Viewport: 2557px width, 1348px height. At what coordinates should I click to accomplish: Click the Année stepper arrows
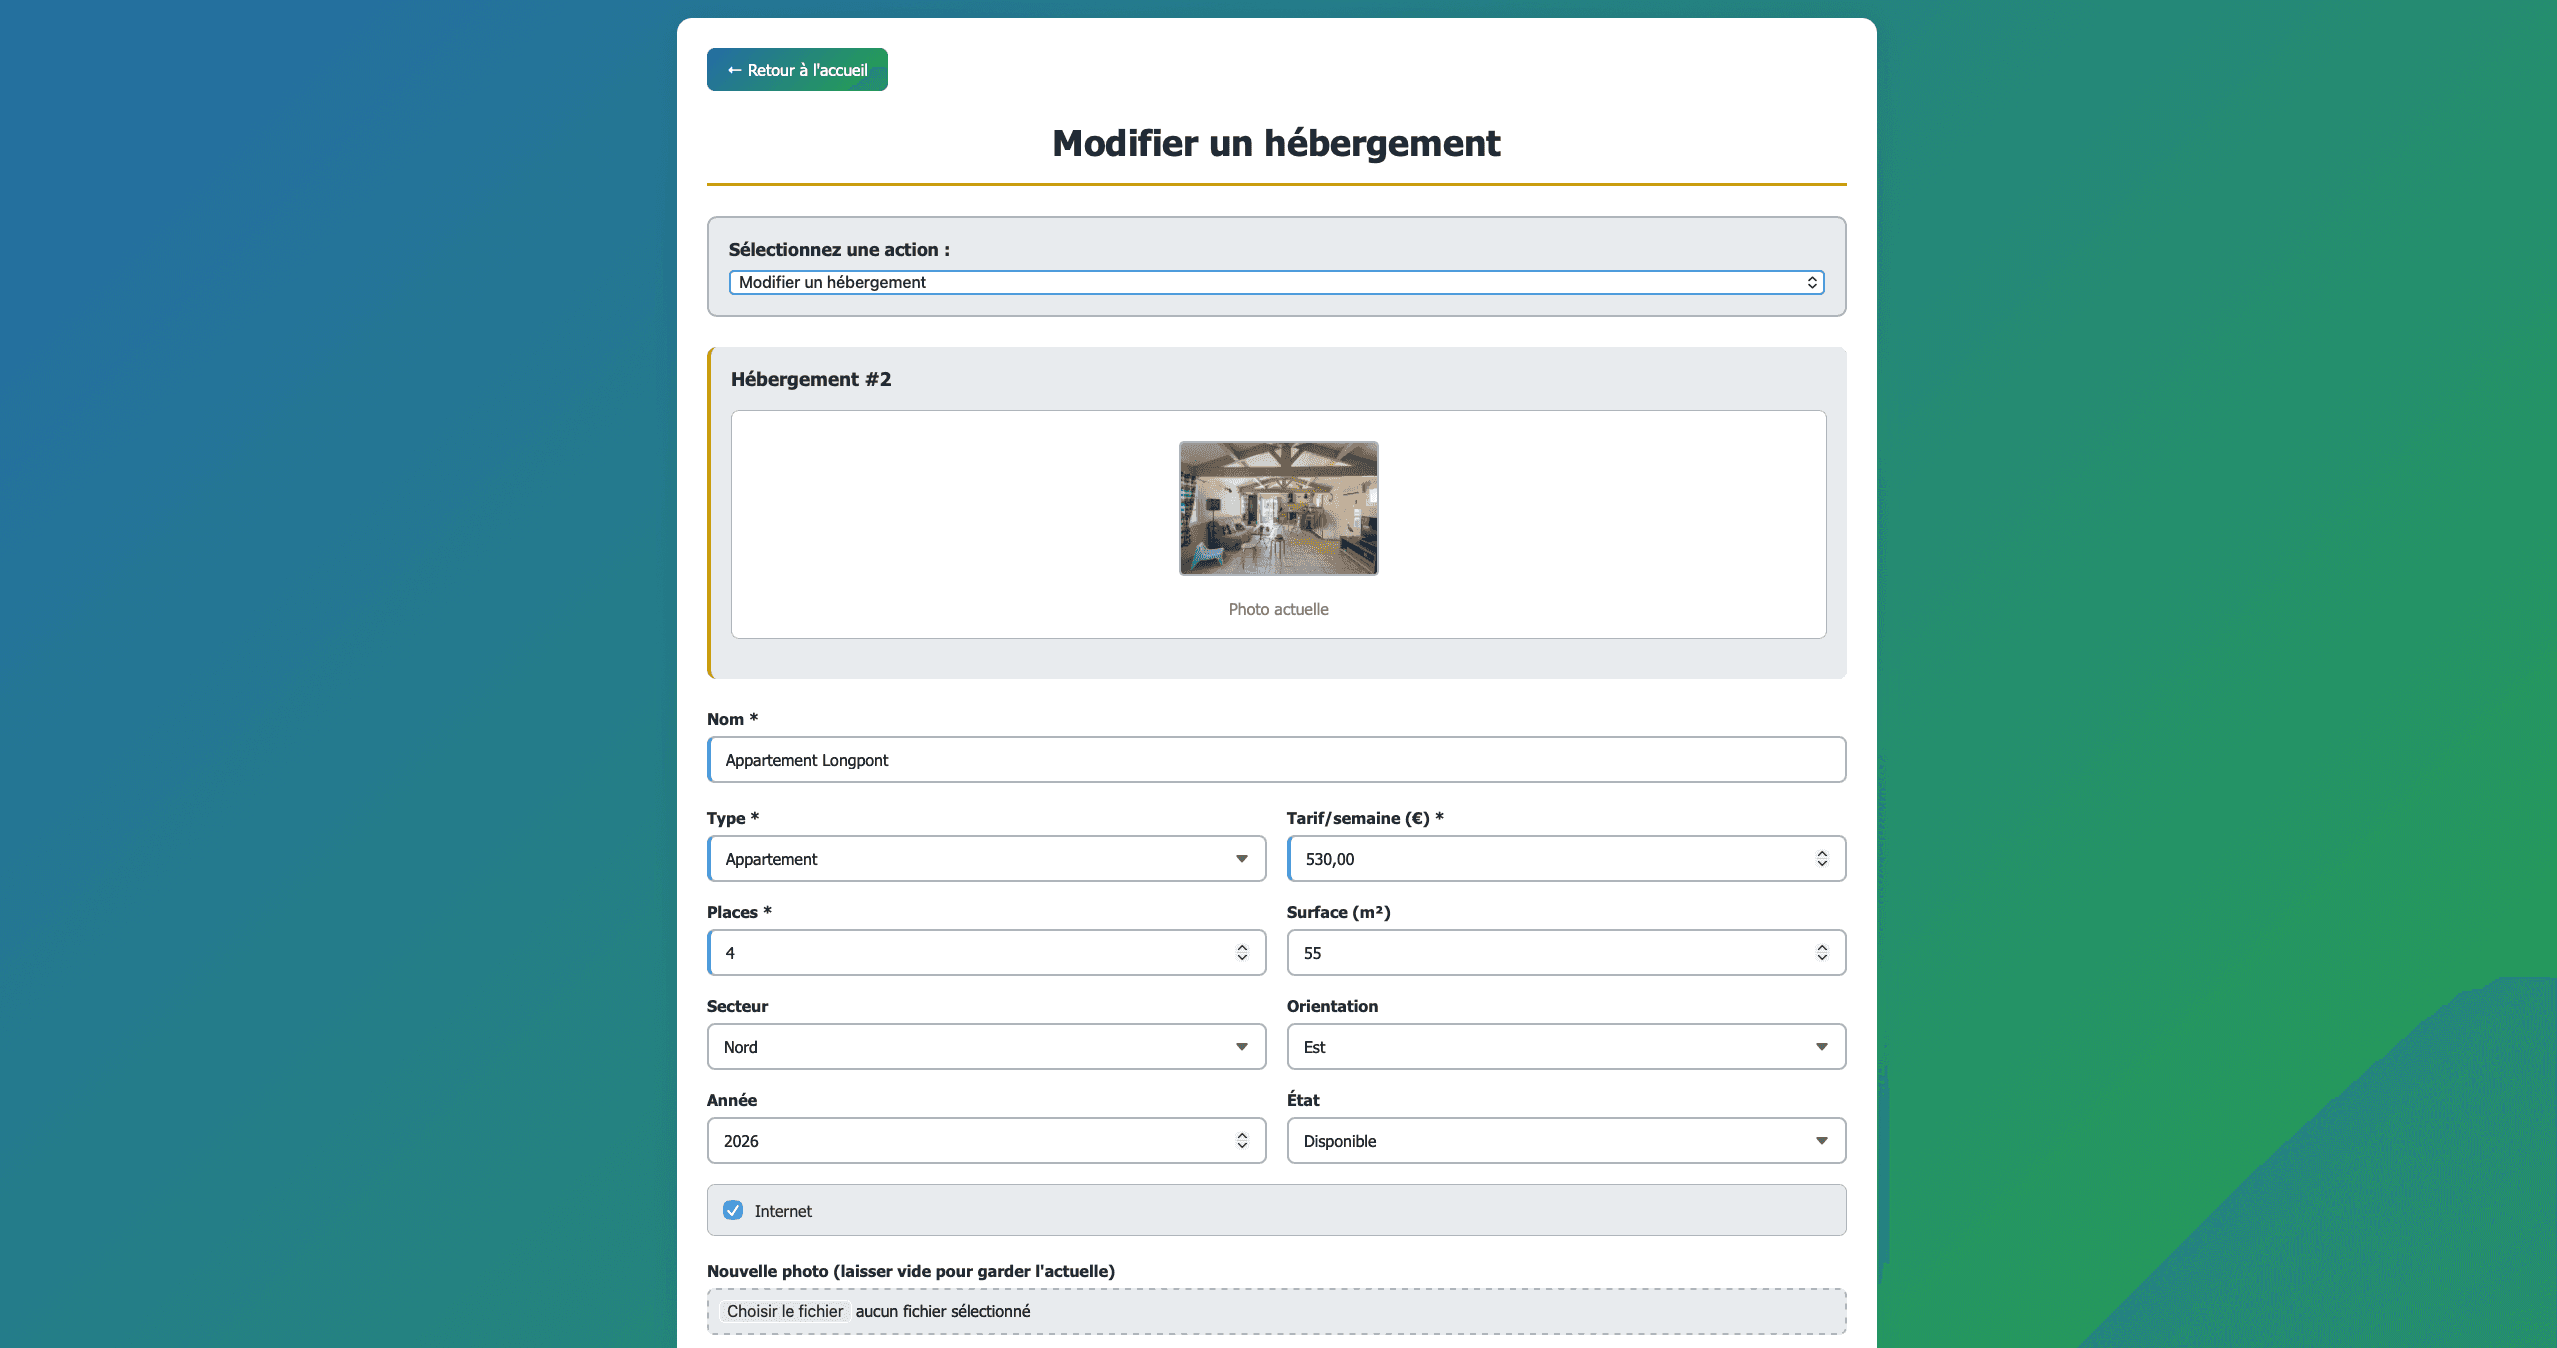tap(1241, 1141)
